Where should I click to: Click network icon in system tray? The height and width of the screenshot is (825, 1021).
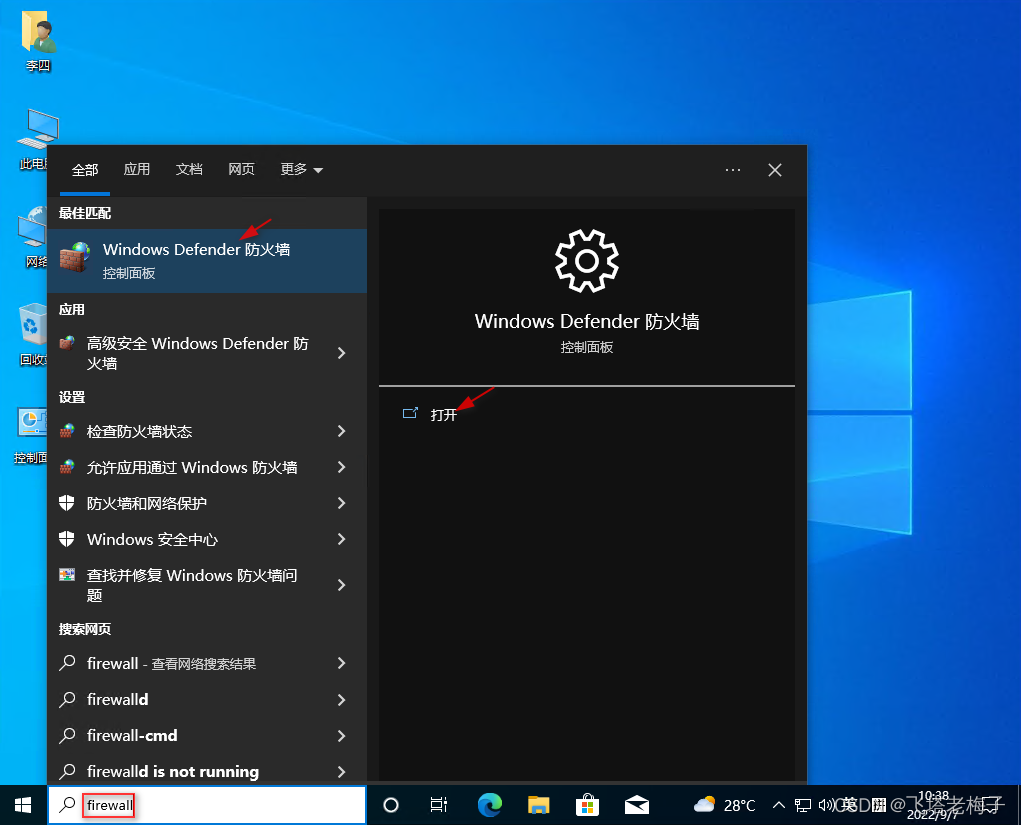pyautogui.click(x=803, y=805)
